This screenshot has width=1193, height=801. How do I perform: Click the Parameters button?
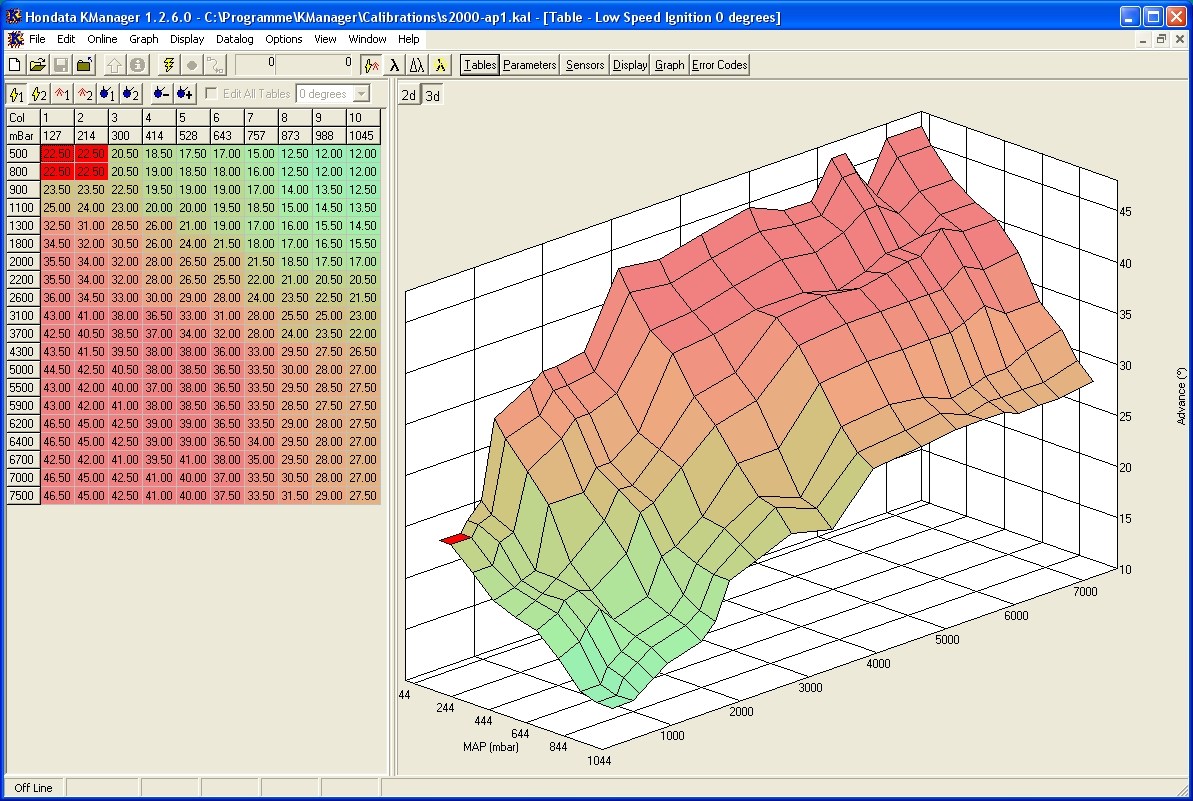(529, 65)
